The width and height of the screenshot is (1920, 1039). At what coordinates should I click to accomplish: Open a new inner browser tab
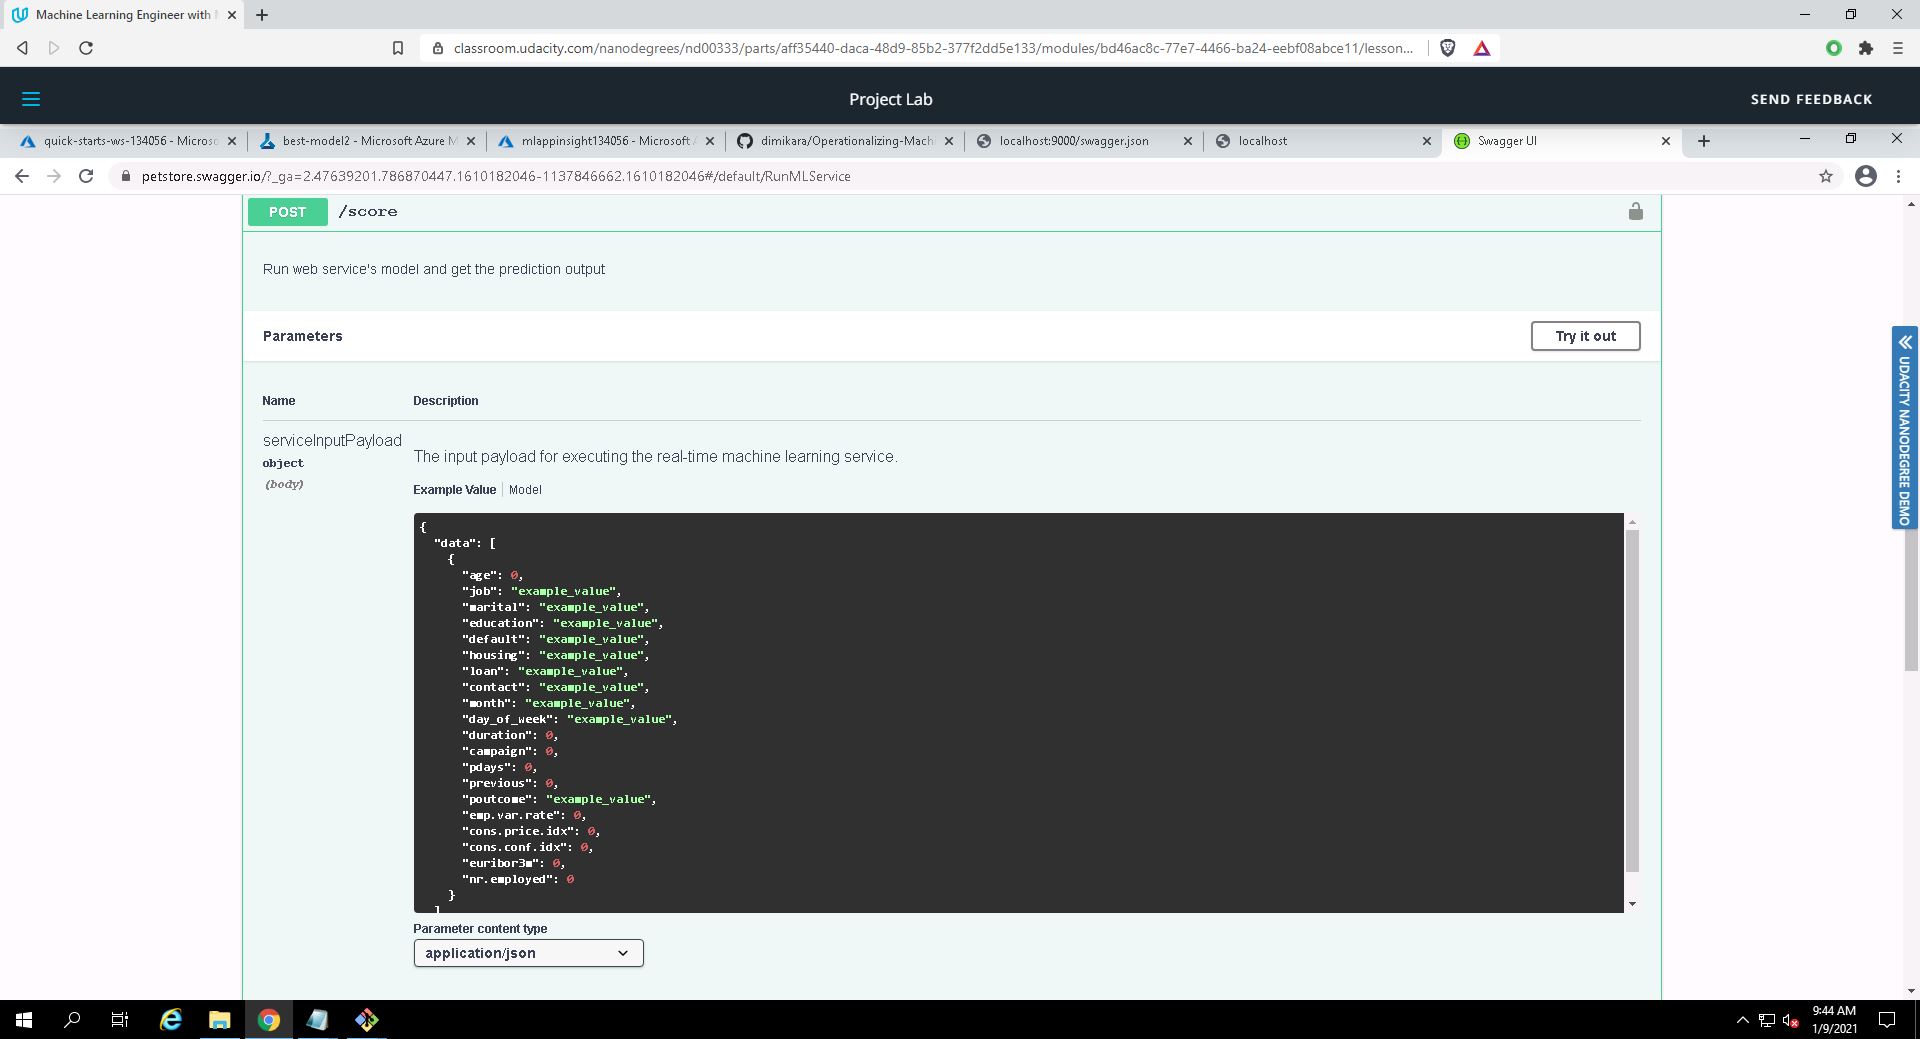(1704, 141)
